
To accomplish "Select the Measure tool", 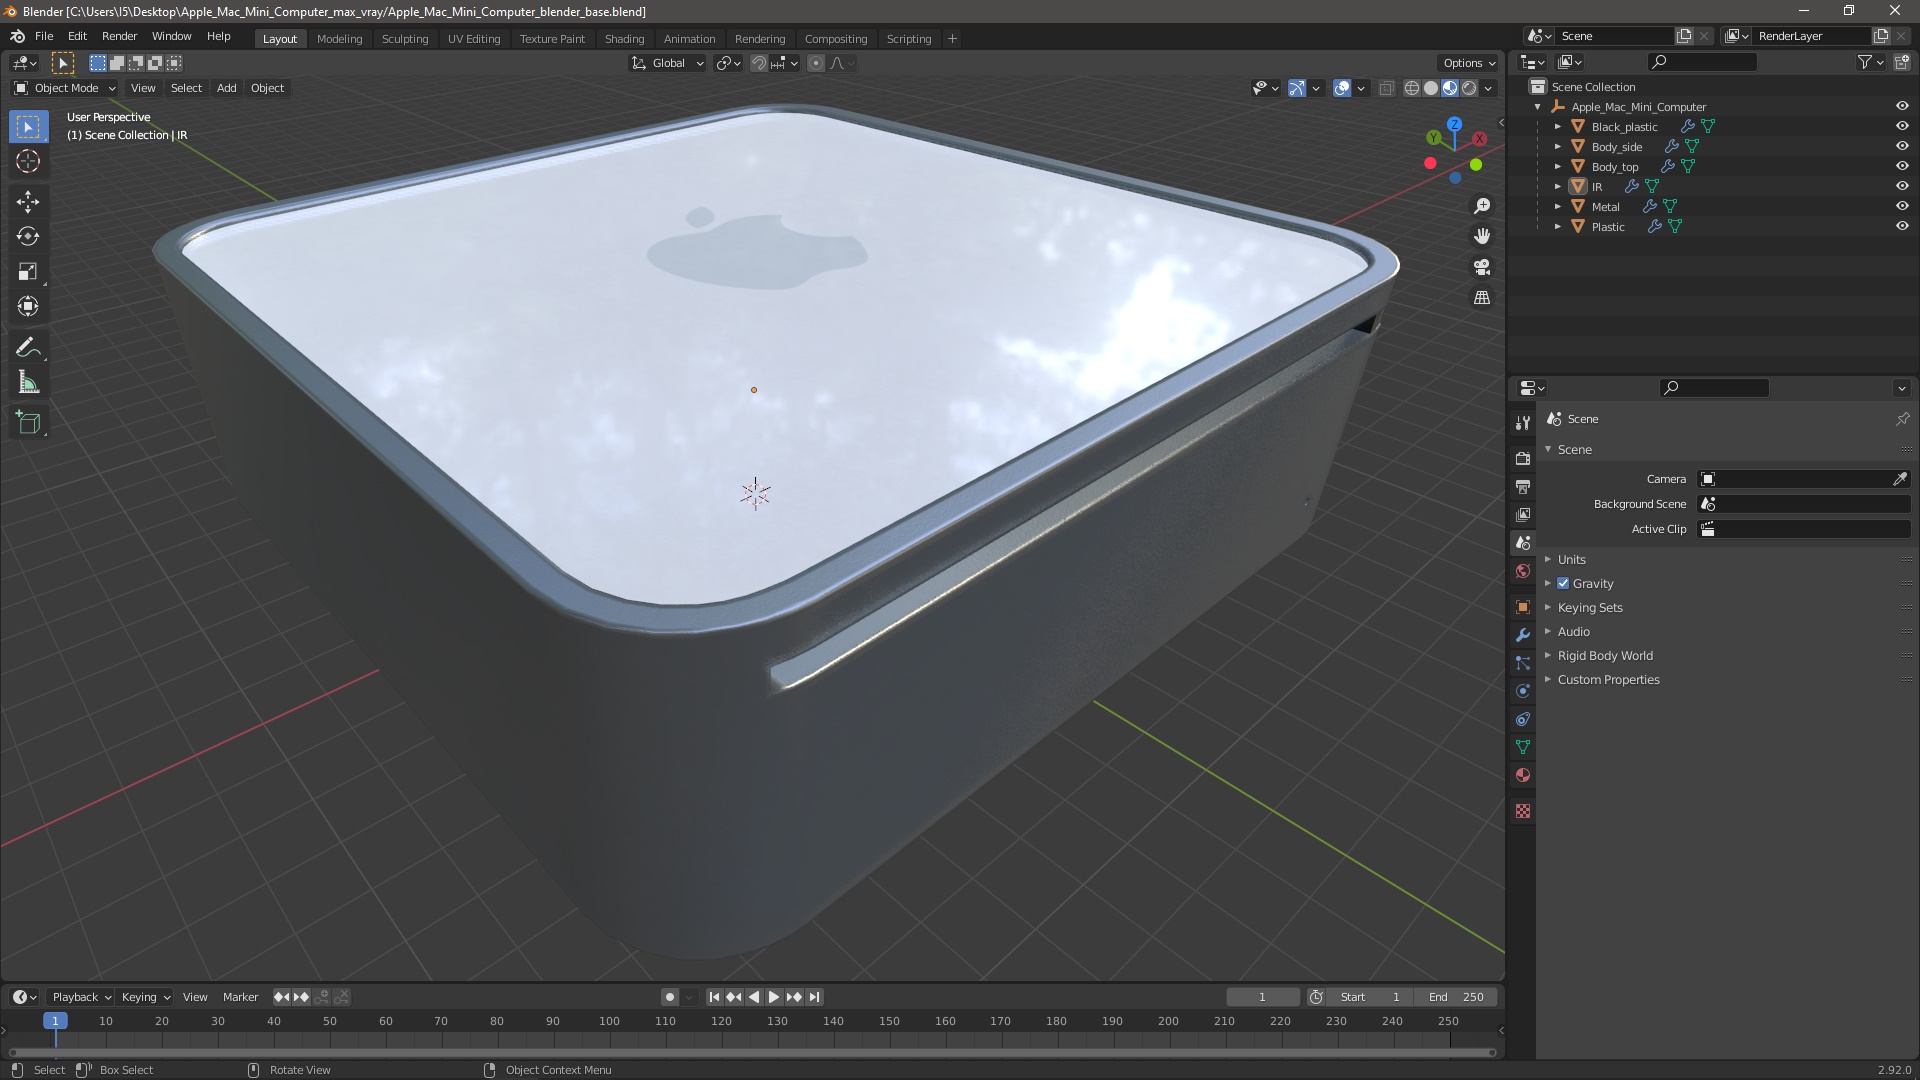I will (28, 382).
